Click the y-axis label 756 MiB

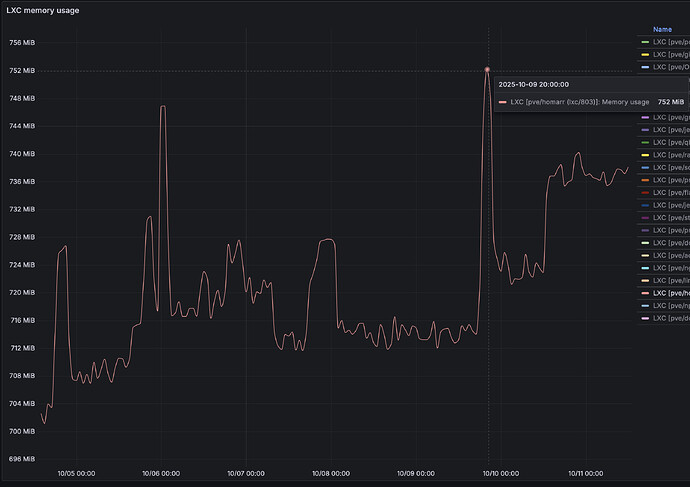tap(22, 43)
